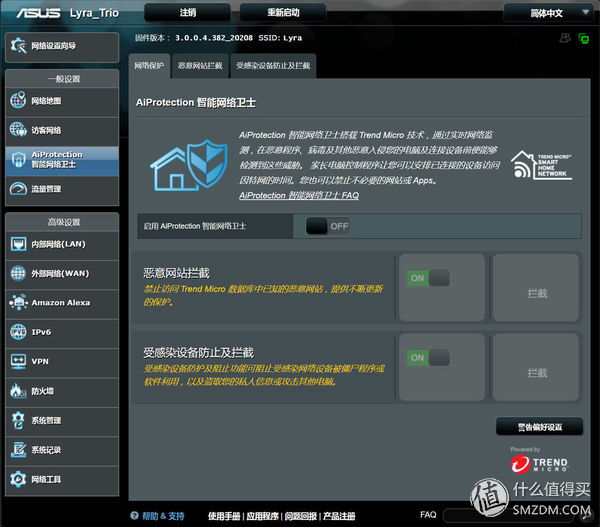Image resolution: width=600 pixels, height=527 pixels.
Task: Open the network setup wizard icon
Action: click(x=18, y=46)
